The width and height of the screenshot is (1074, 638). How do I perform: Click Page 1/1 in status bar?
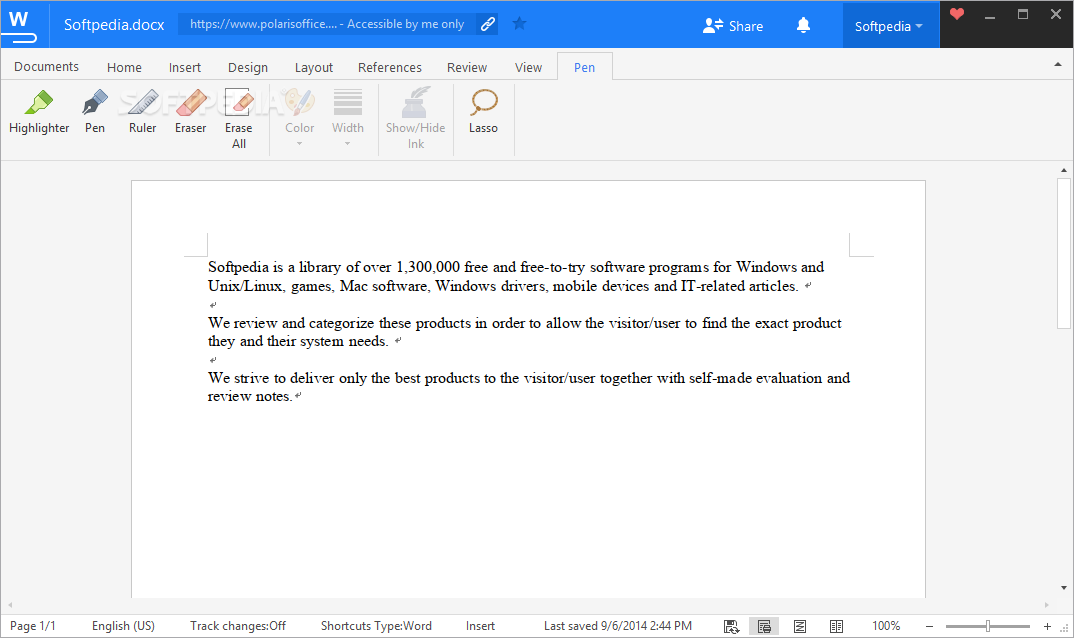click(x=33, y=626)
